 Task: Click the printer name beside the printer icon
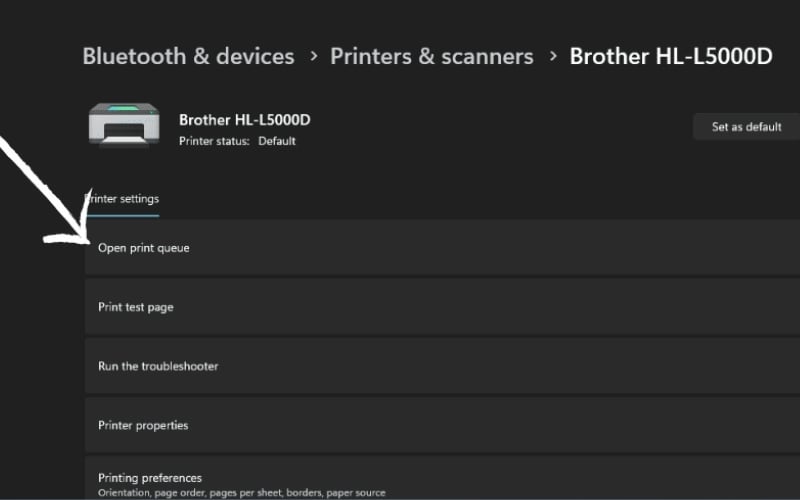click(x=244, y=120)
